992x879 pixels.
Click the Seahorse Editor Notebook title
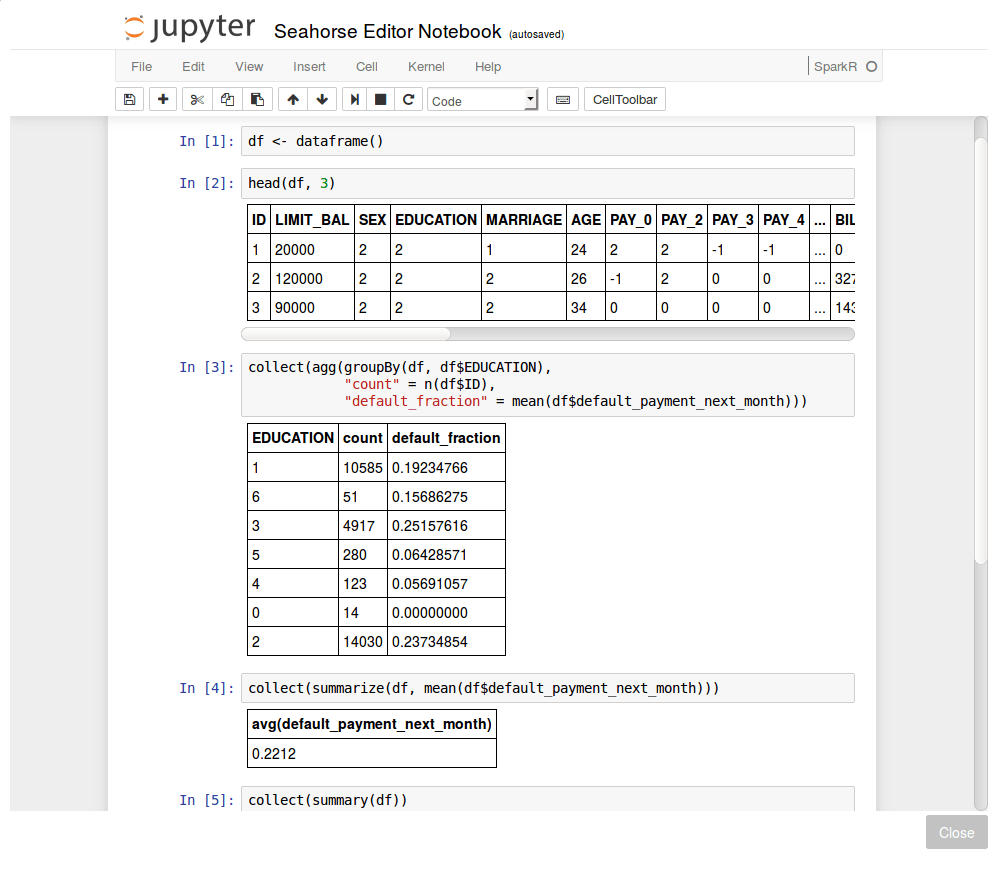(387, 32)
